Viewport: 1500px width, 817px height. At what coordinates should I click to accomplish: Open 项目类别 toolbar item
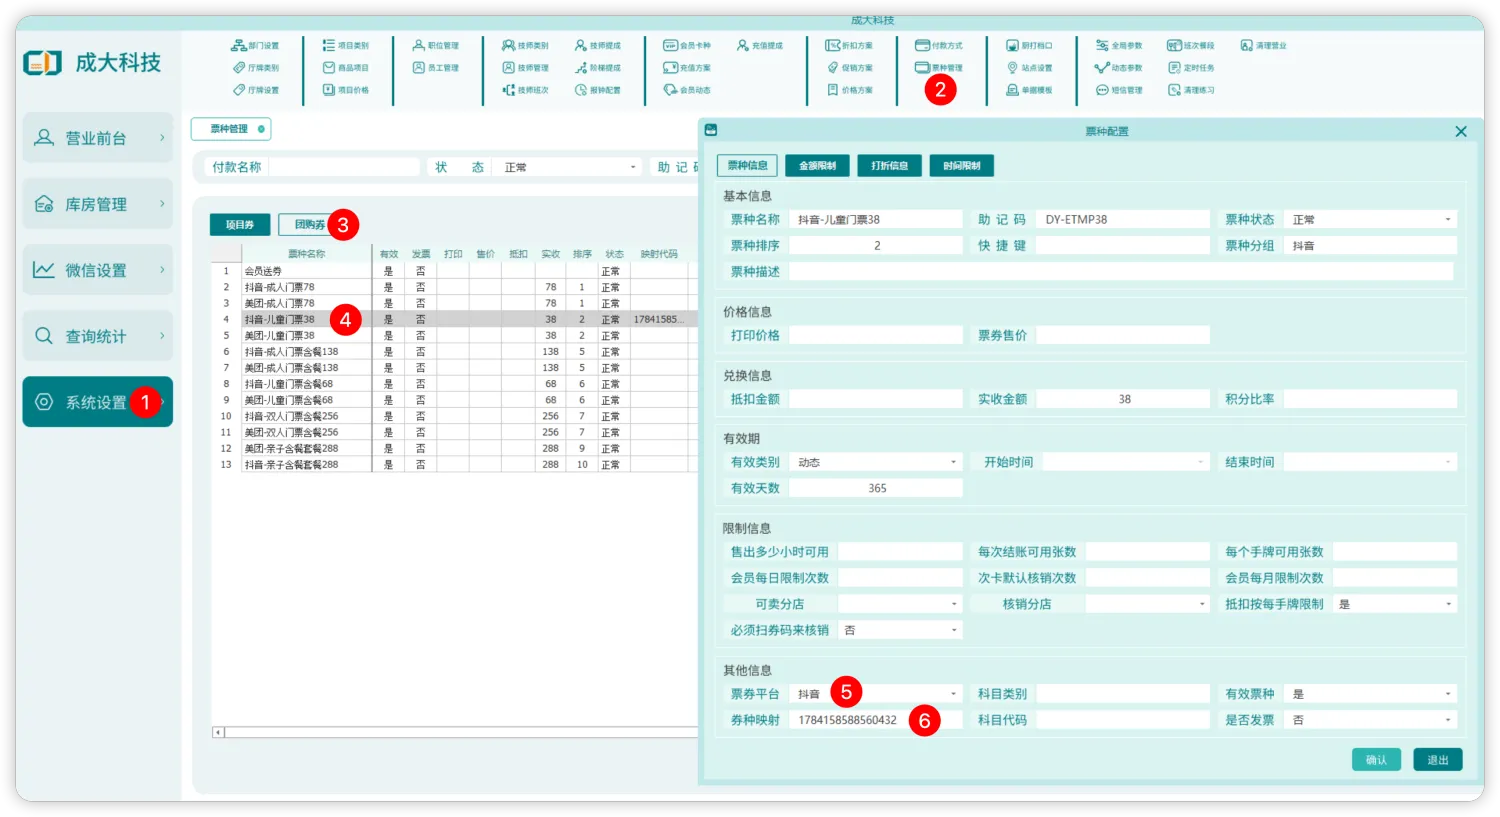click(x=345, y=46)
